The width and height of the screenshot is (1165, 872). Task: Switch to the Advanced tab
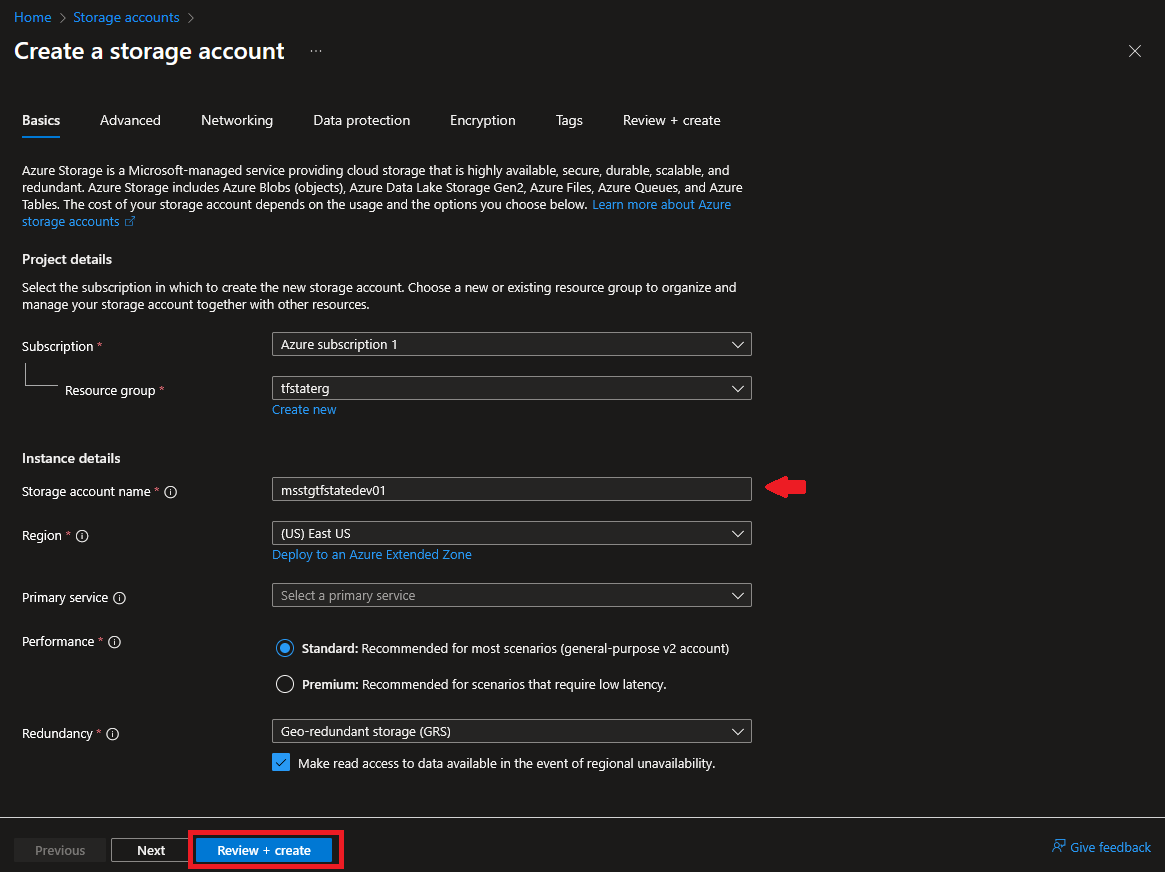(x=130, y=120)
